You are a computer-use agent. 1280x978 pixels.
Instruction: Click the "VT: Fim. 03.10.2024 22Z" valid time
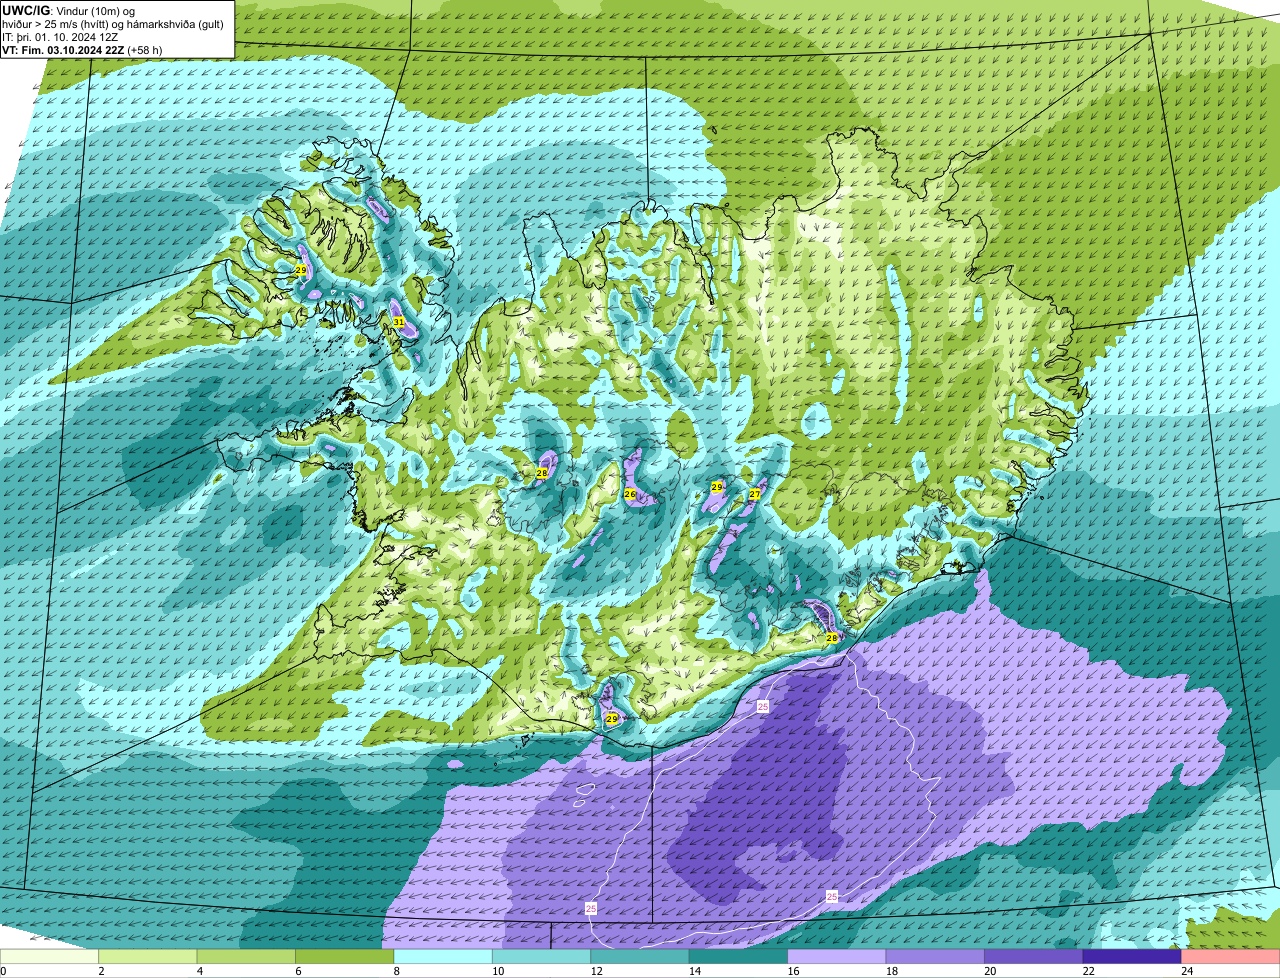pyautogui.click(x=63, y=49)
